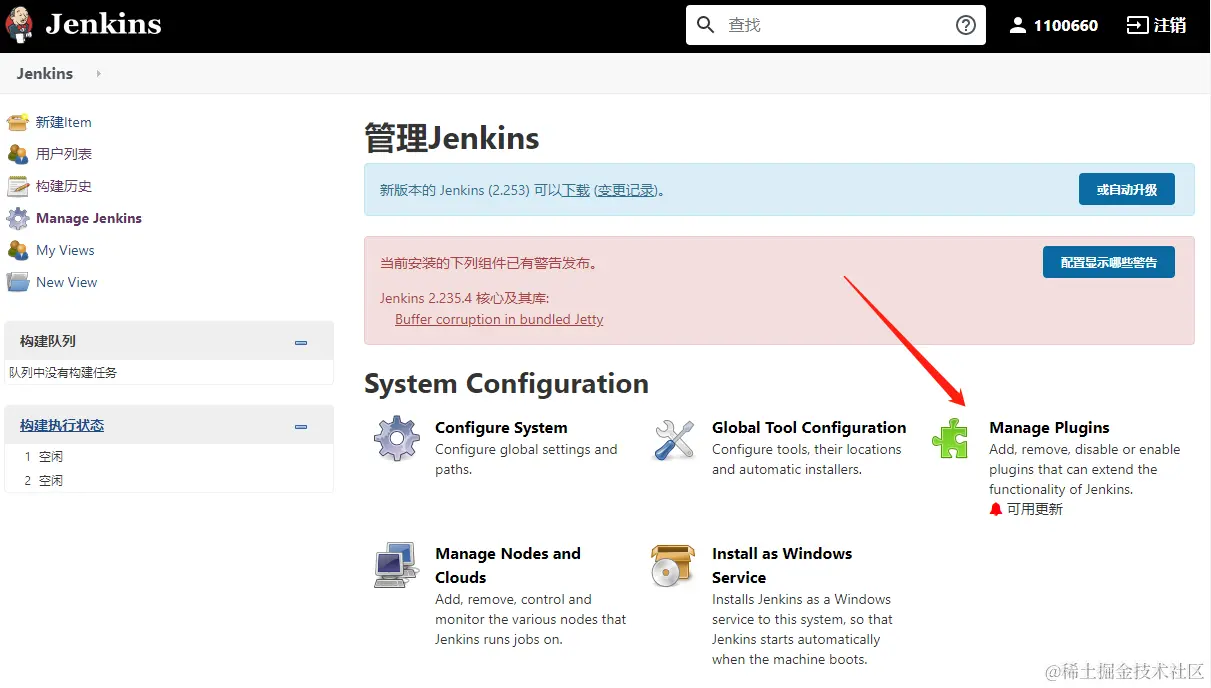Open Buffer corruption in bundled Jetty link
Viewport: 1211px width, 688px height.
(499, 319)
